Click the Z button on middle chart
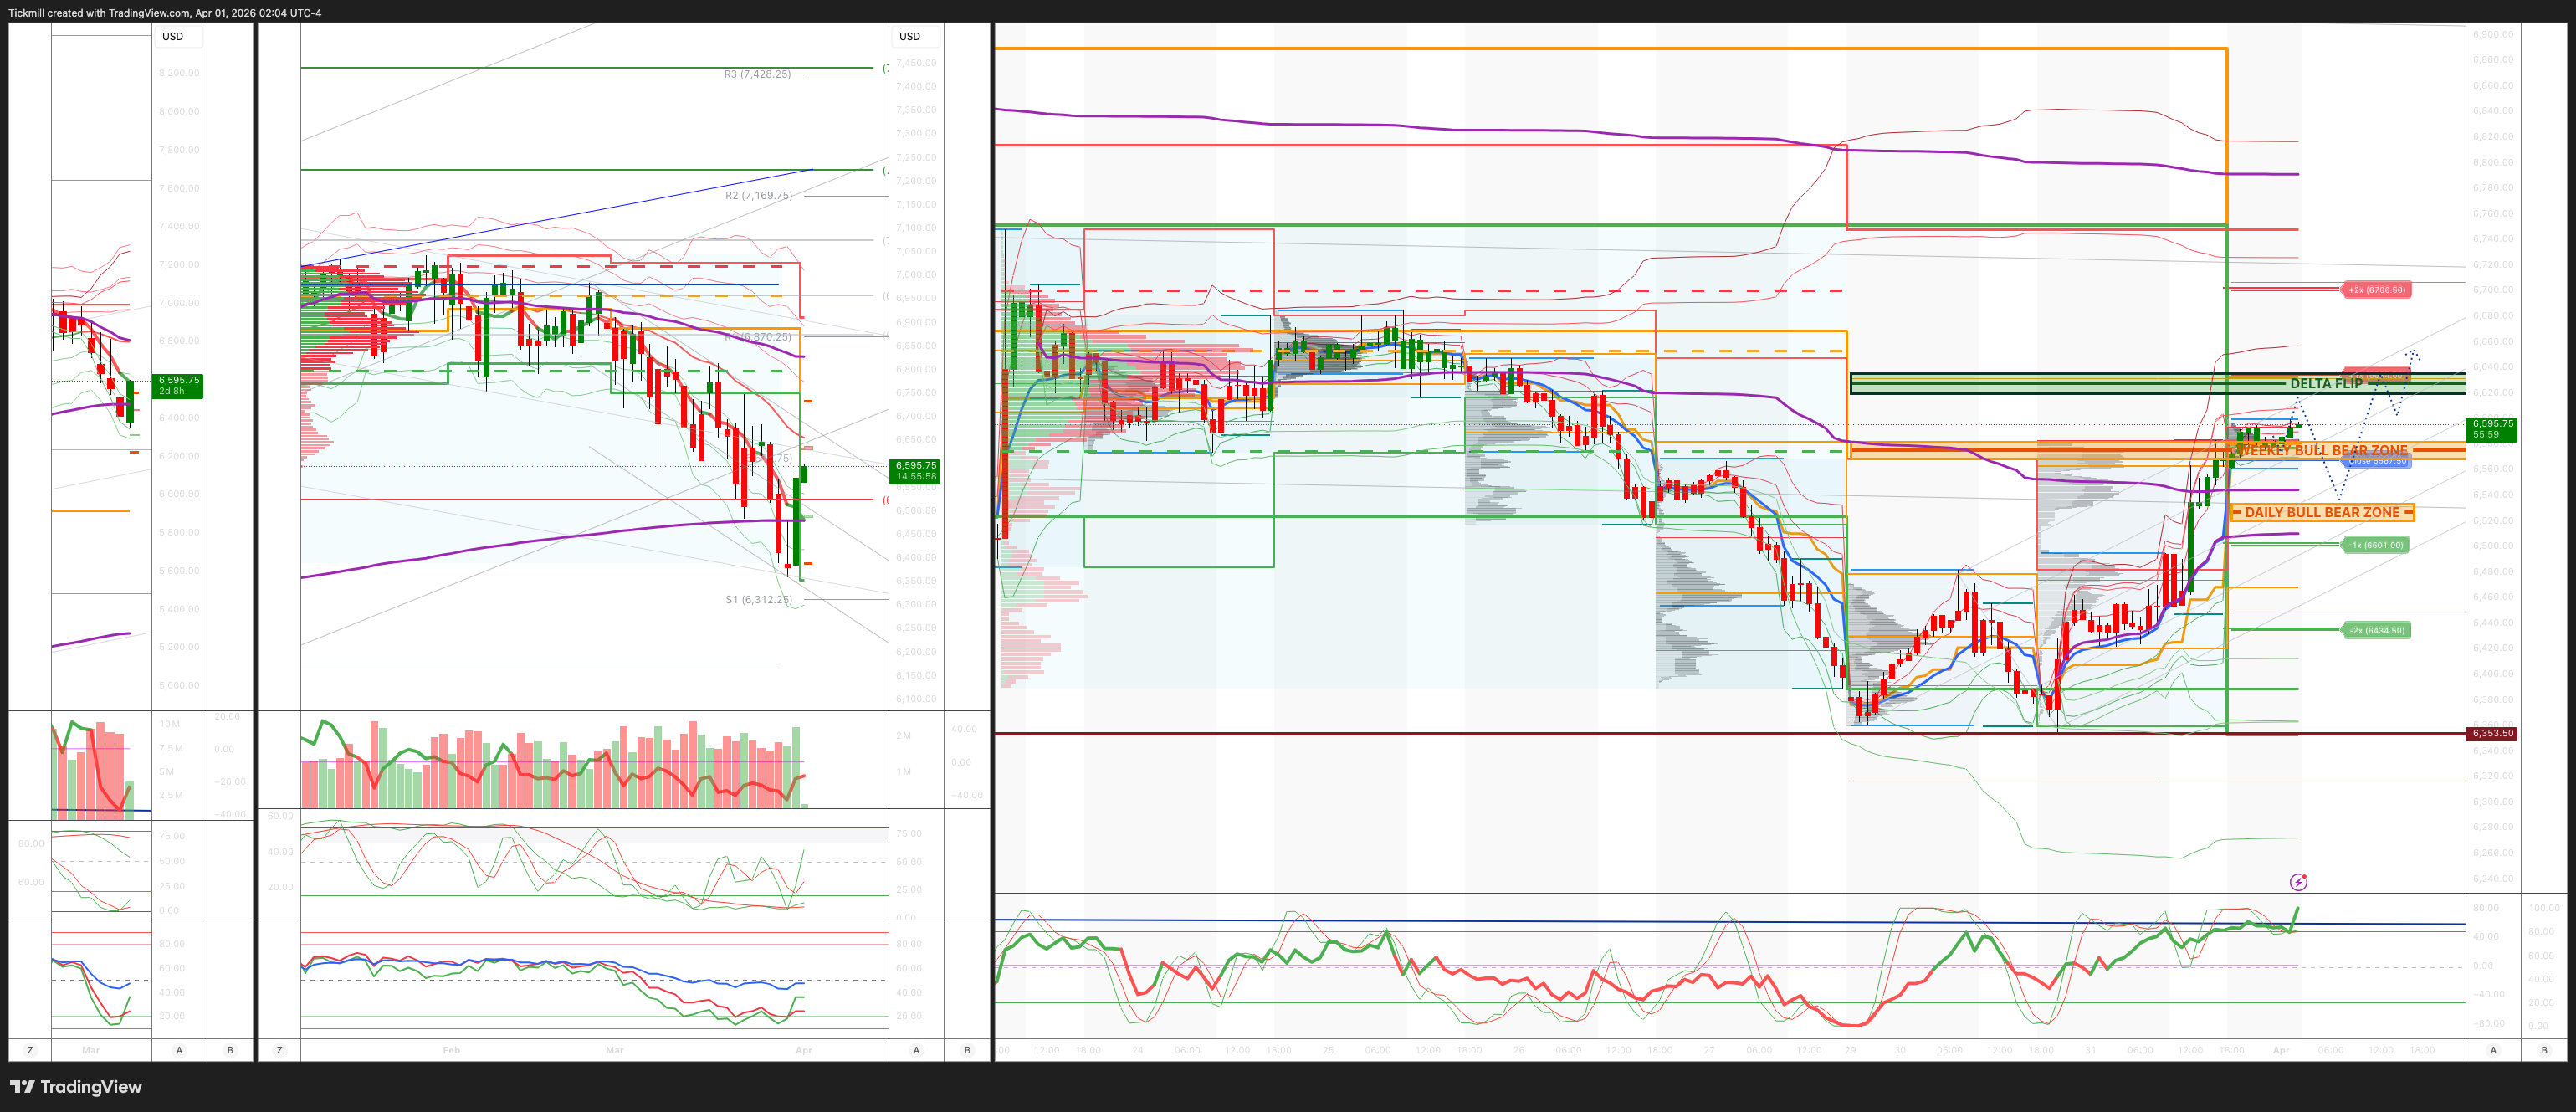This screenshot has height=1112, width=2576. [279, 1050]
